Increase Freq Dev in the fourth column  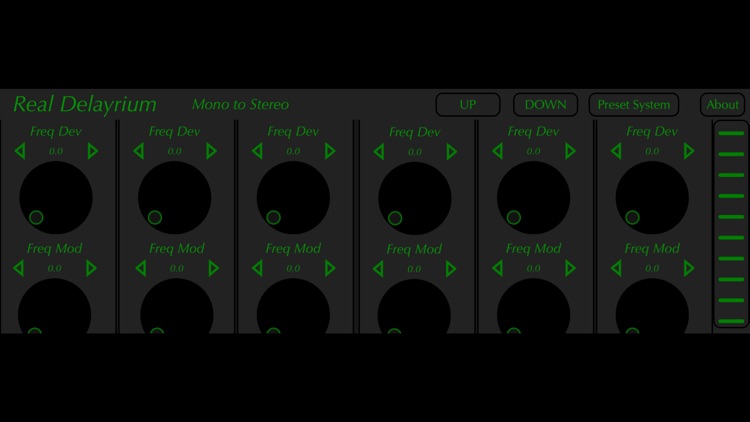[452, 152]
